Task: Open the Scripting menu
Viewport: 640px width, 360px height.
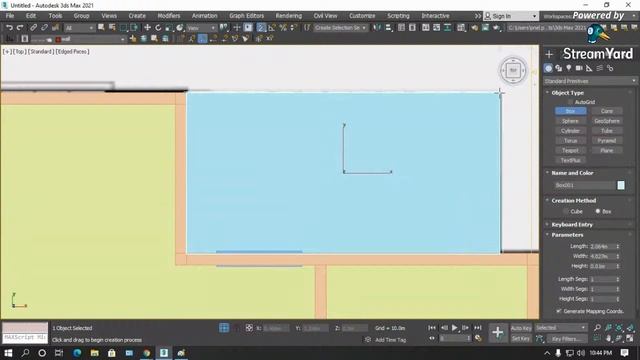Action: click(x=398, y=16)
